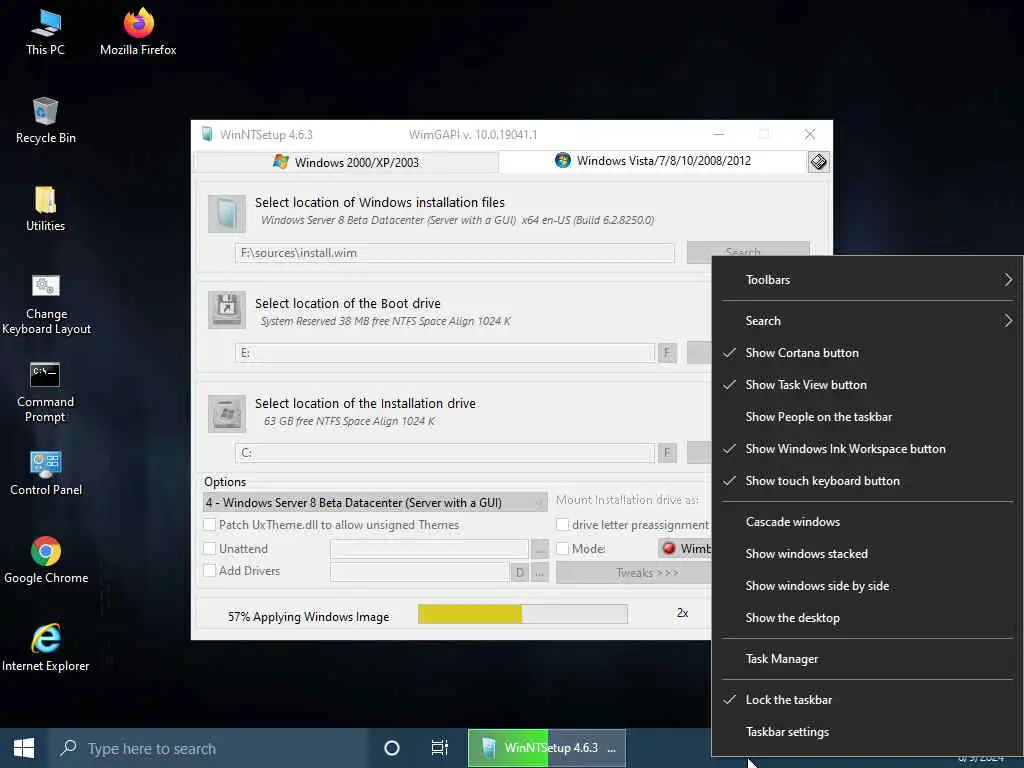This screenshot has height=768, width=1024.
Task: Toggle Patch UxTheme.dll checkbox
Action: (x=210, y=525)
